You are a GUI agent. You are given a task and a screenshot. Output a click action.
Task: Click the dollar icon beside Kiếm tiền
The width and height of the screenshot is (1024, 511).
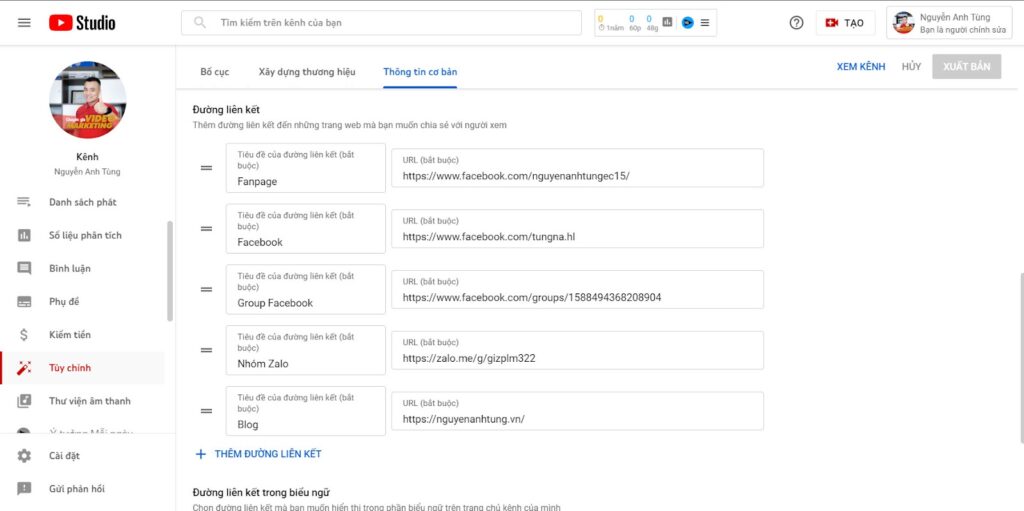click(24, 335)
